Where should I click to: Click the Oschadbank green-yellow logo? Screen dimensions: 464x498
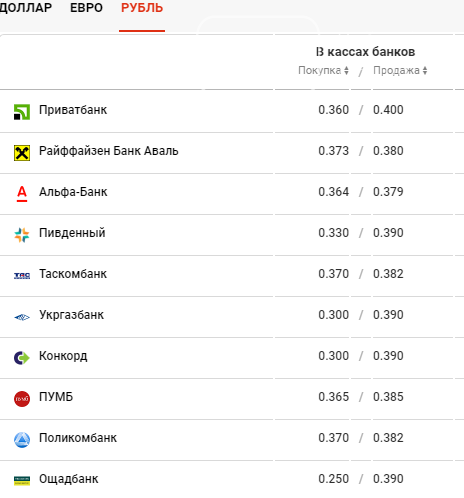(x=22, y=481)
